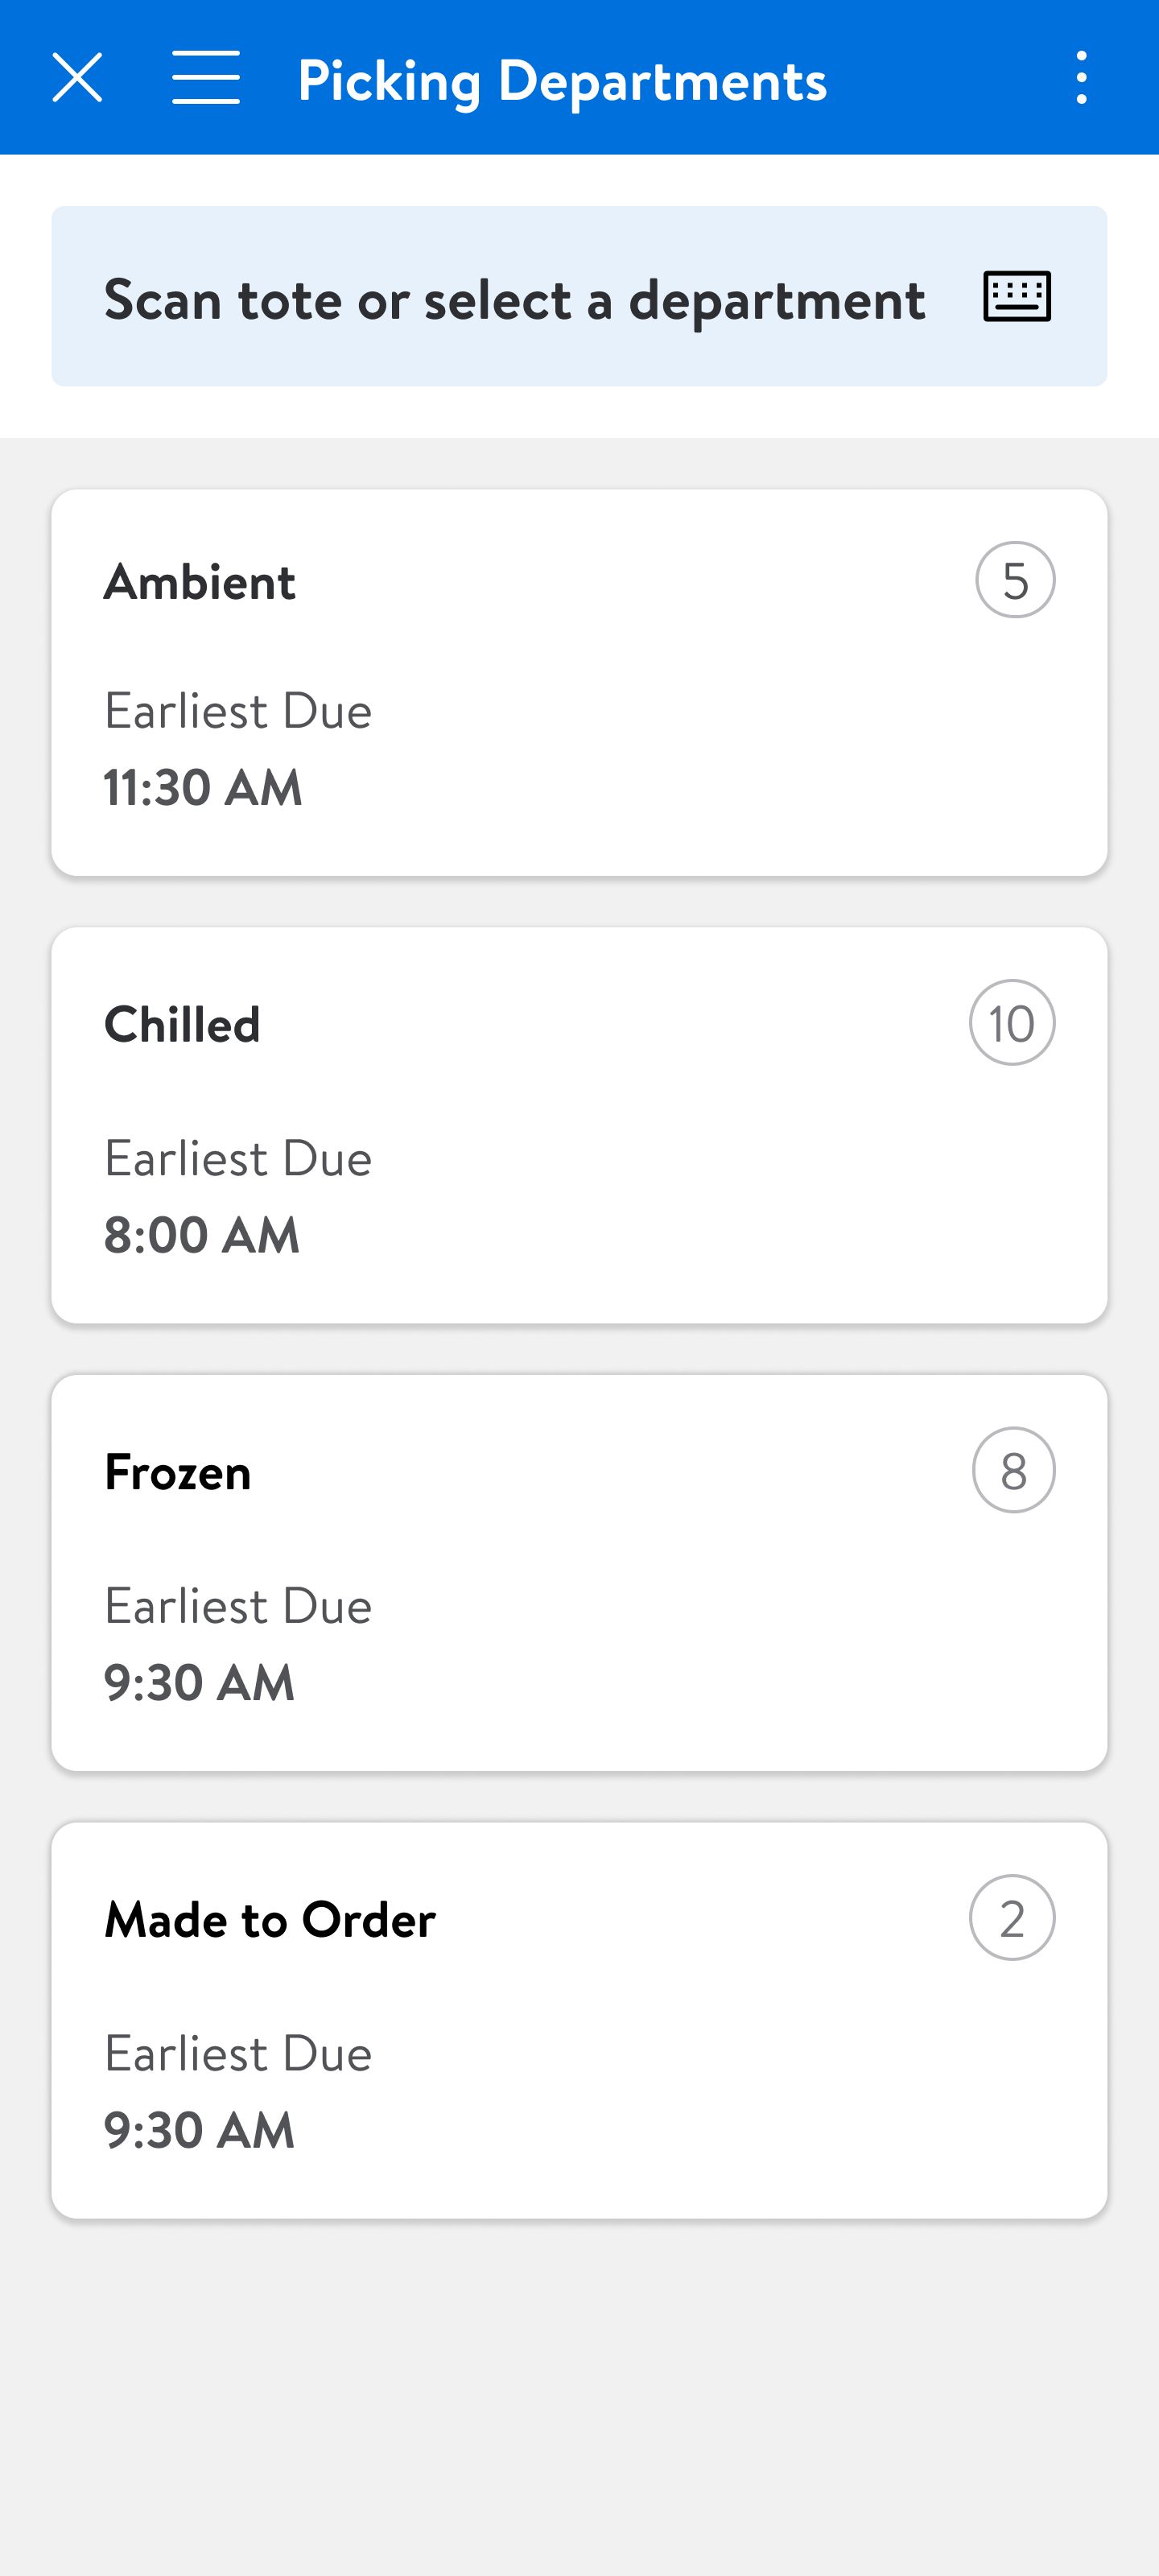Open the Made to Order department title
This screenshot has width=1159, height=2576.
tap(270, 1920)
